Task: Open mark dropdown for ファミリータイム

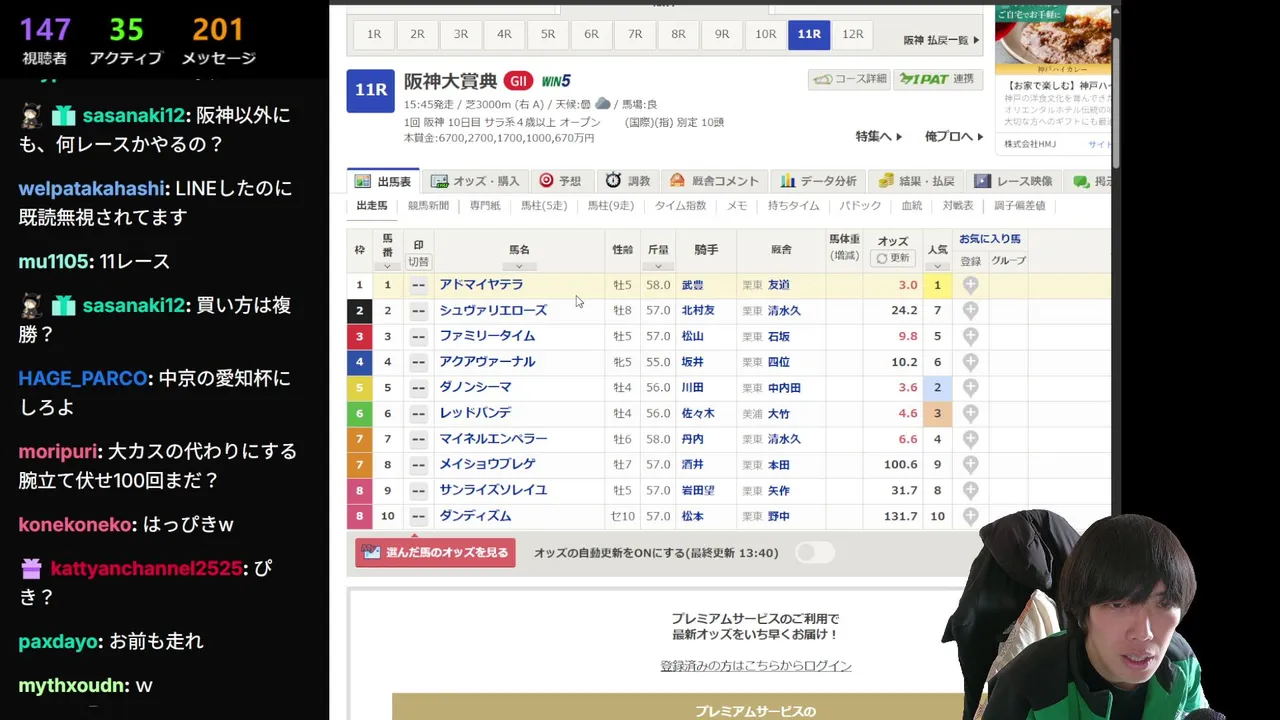Action: pos(418,336)
